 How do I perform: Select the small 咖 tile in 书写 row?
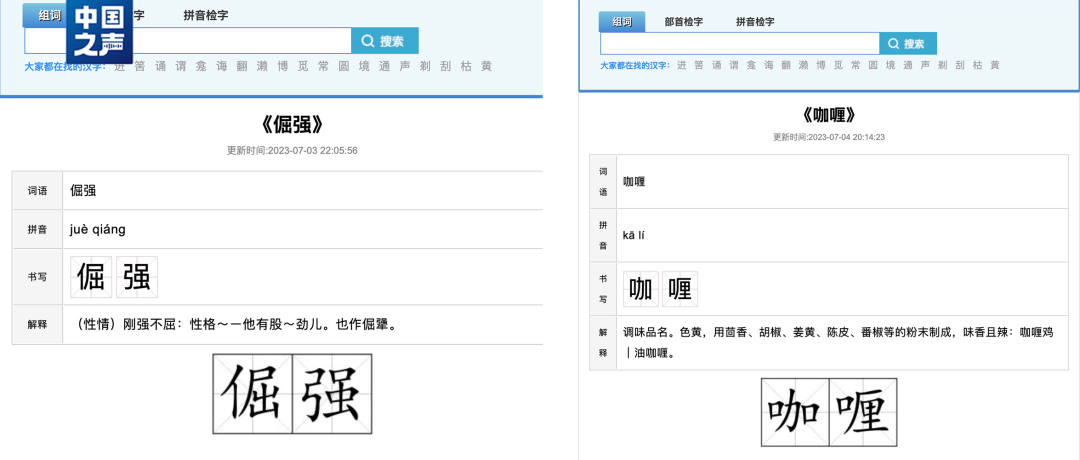point(641,289)
